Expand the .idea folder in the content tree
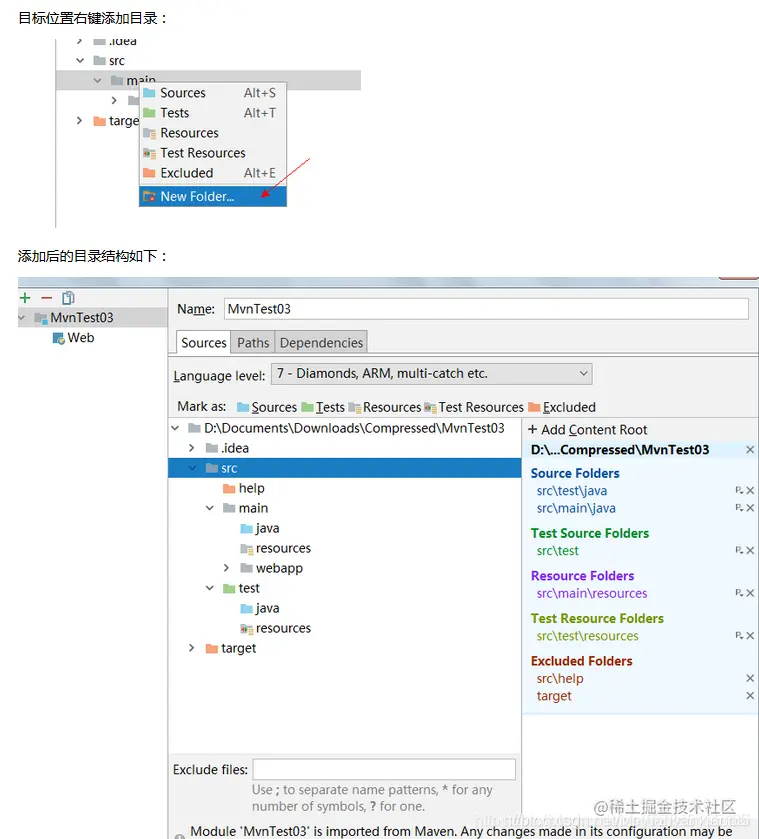The width and height of the screenshot is (759, 839). tap(192, 448)
